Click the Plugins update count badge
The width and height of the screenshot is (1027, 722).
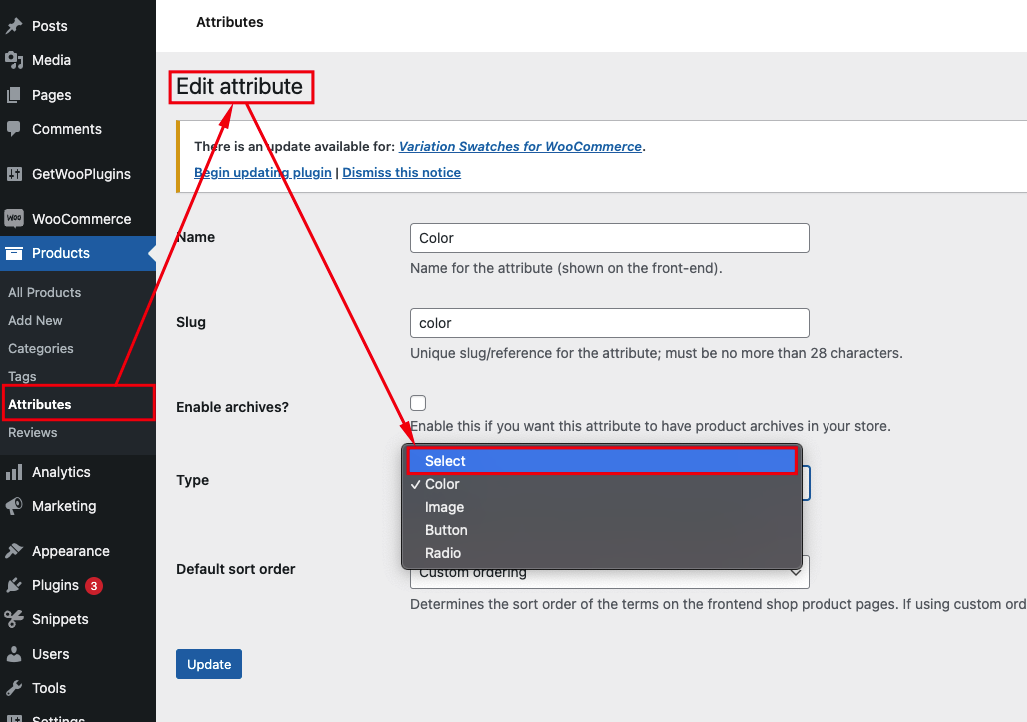click(x=94, y=586)
